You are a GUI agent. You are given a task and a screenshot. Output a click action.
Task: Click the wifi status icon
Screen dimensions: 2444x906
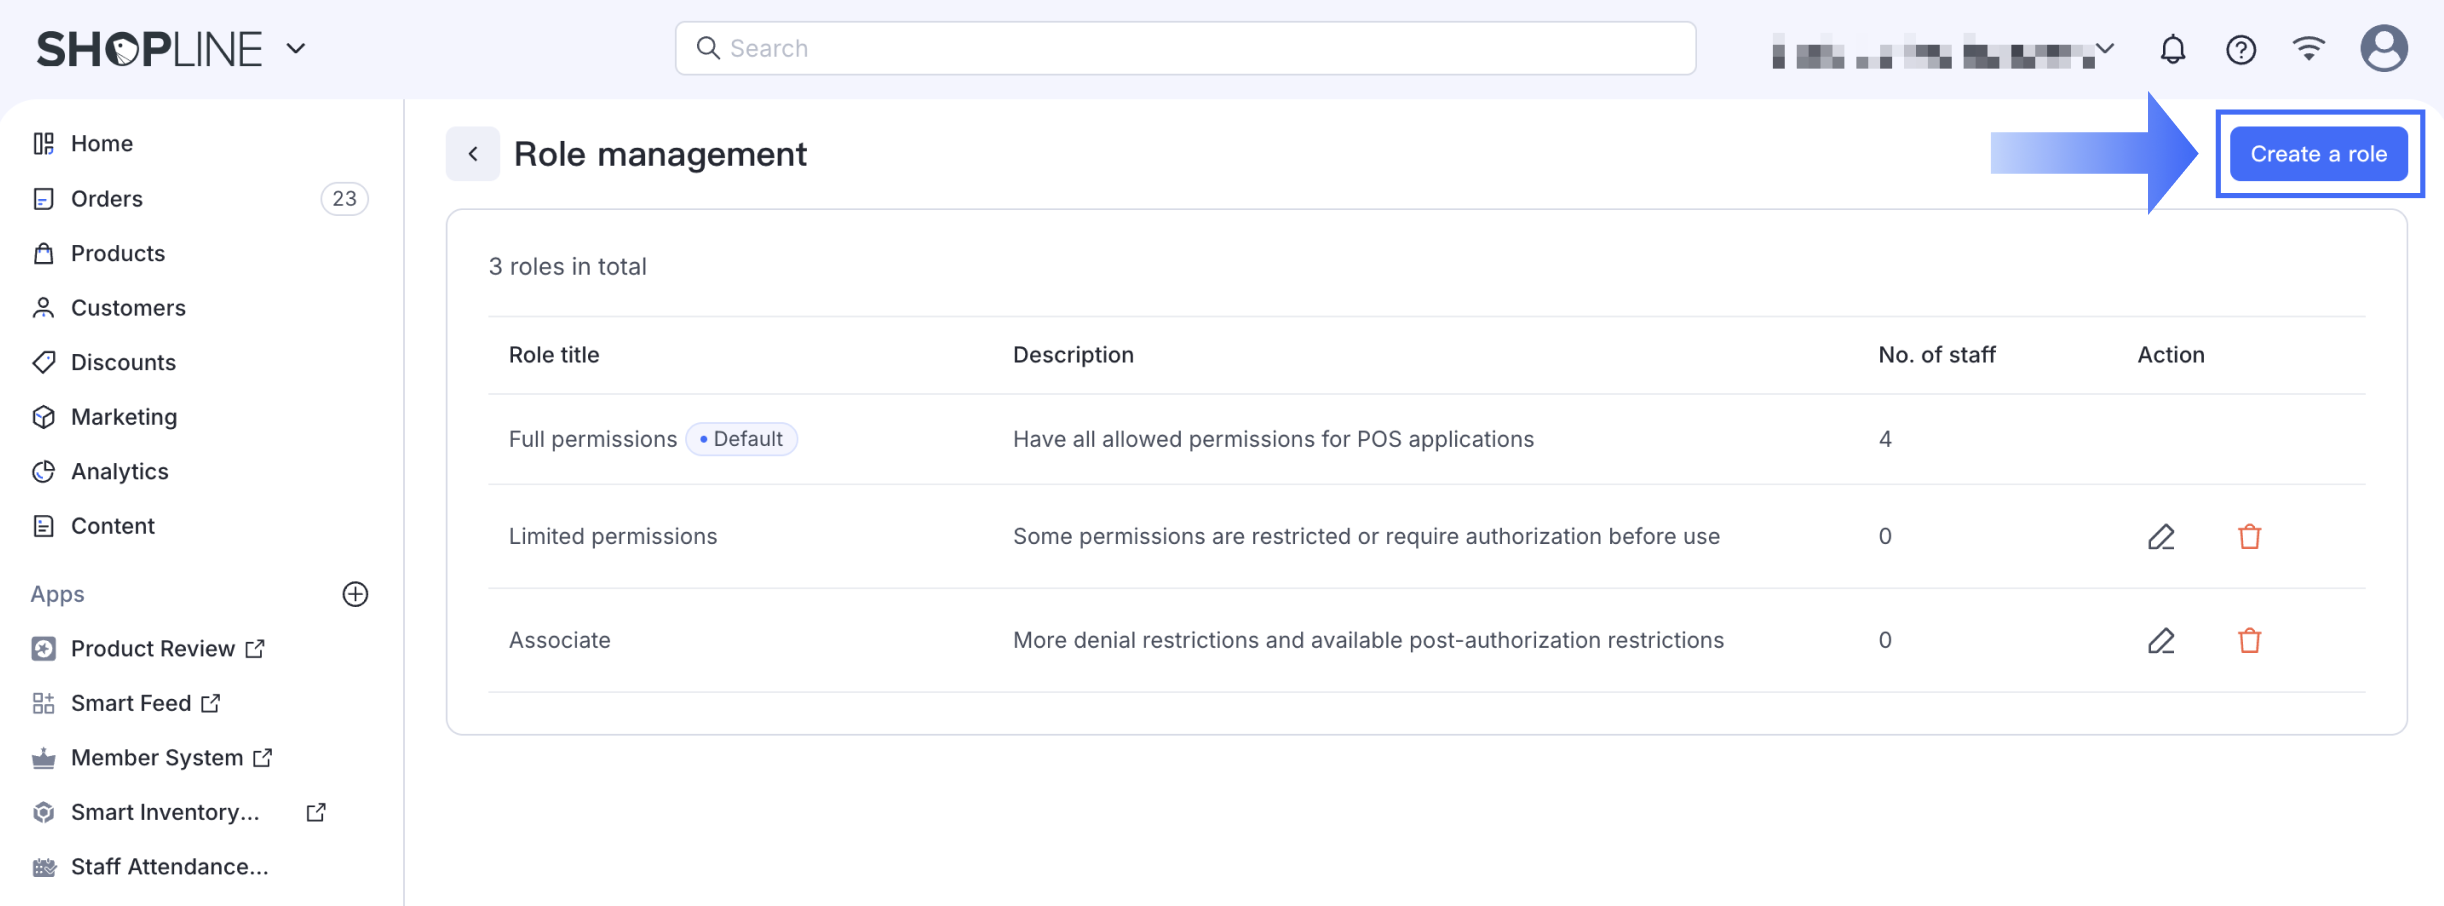(2308, 49)
